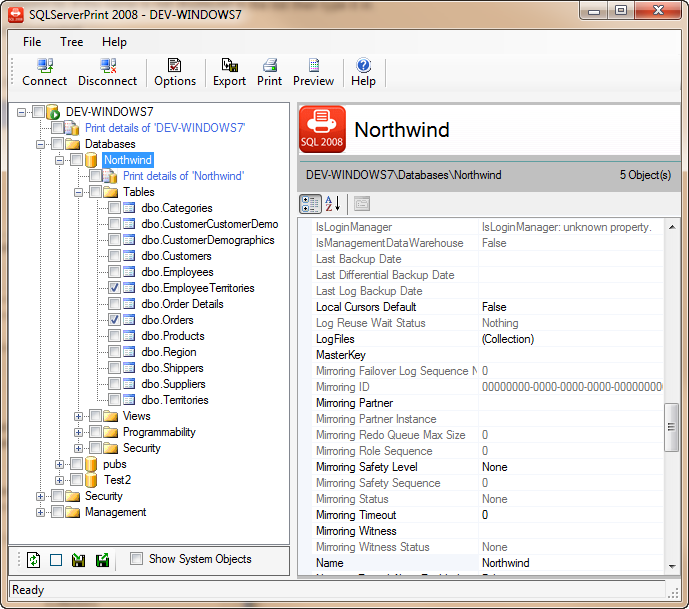Click the DEV-WINDOWS7 server icon

coord(53,112)
